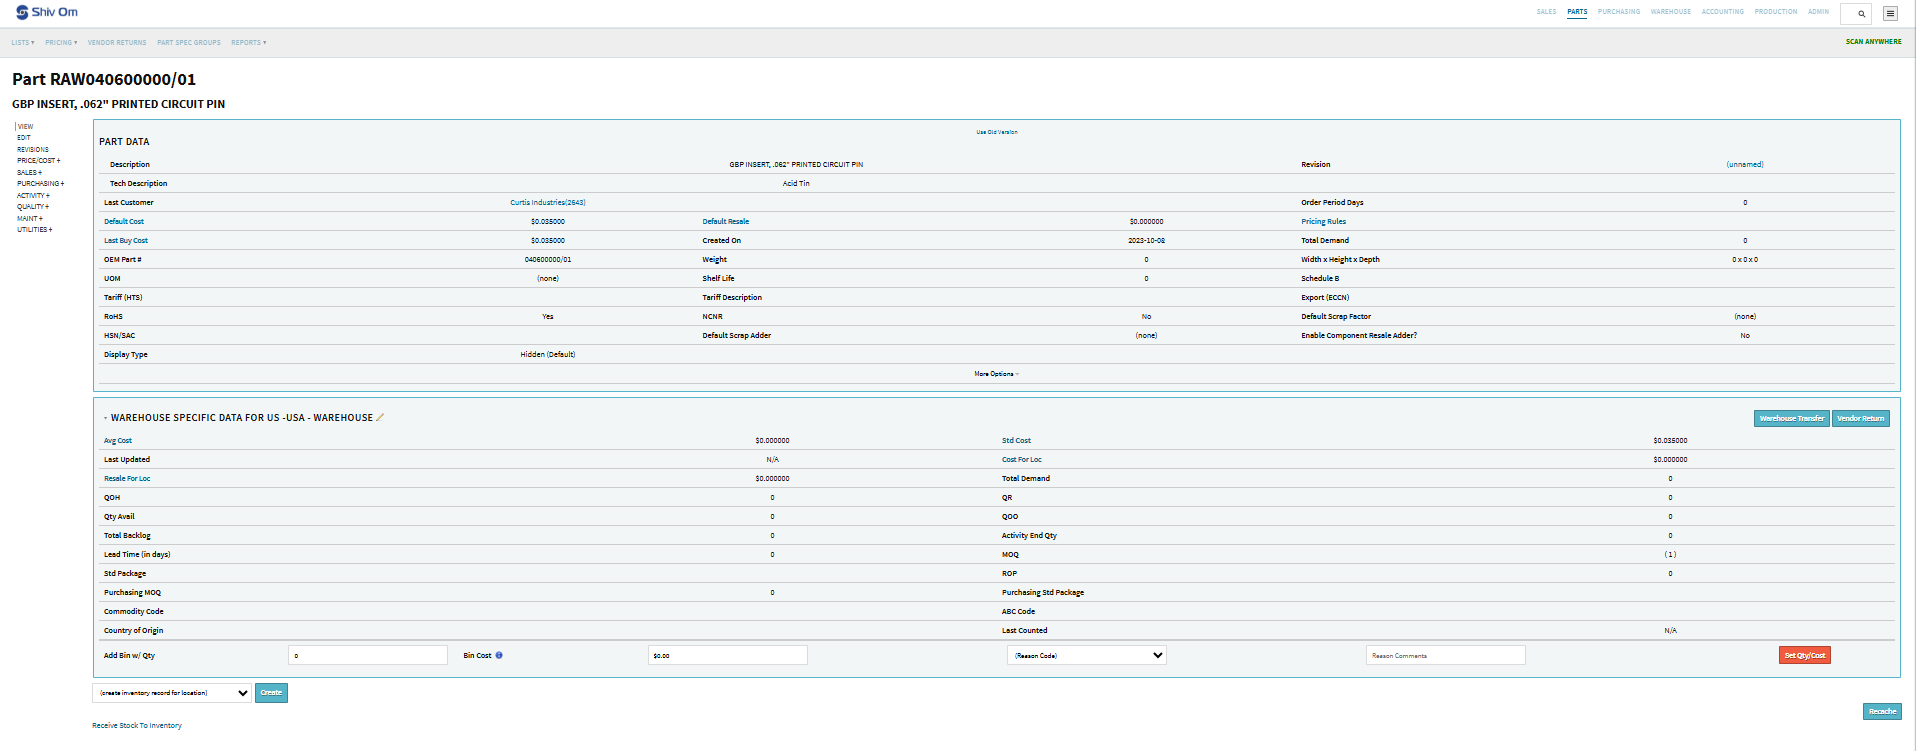Collapse the Warehouse Specific Data section
The image size is (1916, 751).
pyautogui.click(x=105, y=418)
